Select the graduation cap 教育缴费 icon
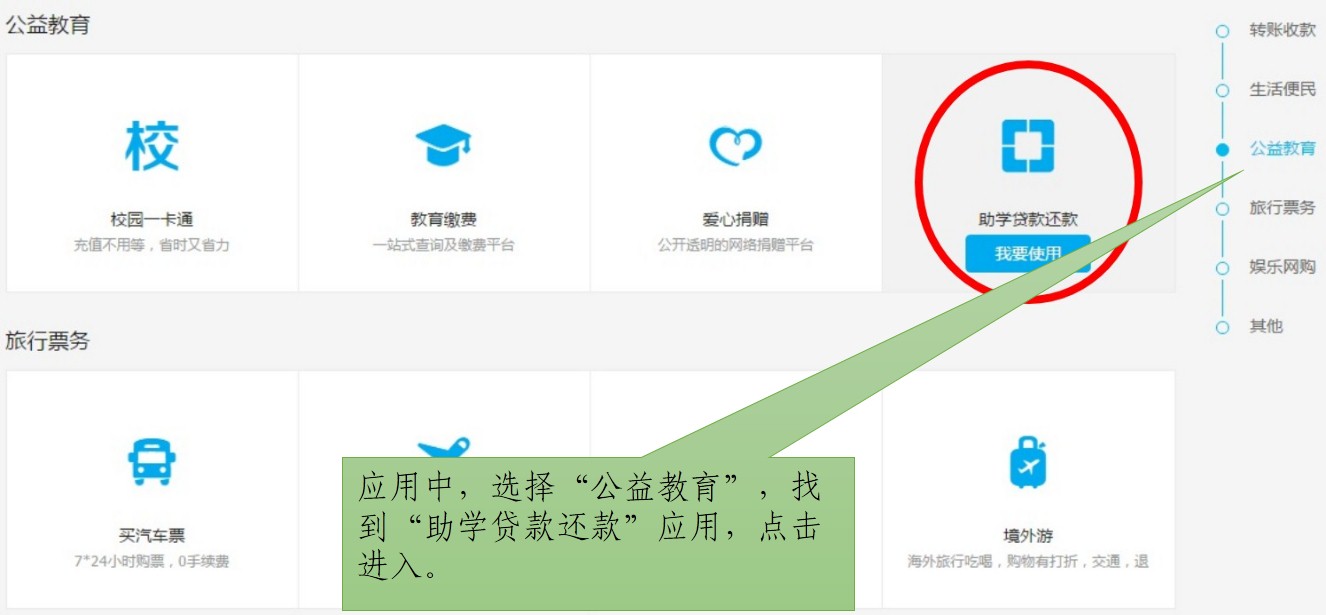 click(443, 146)
